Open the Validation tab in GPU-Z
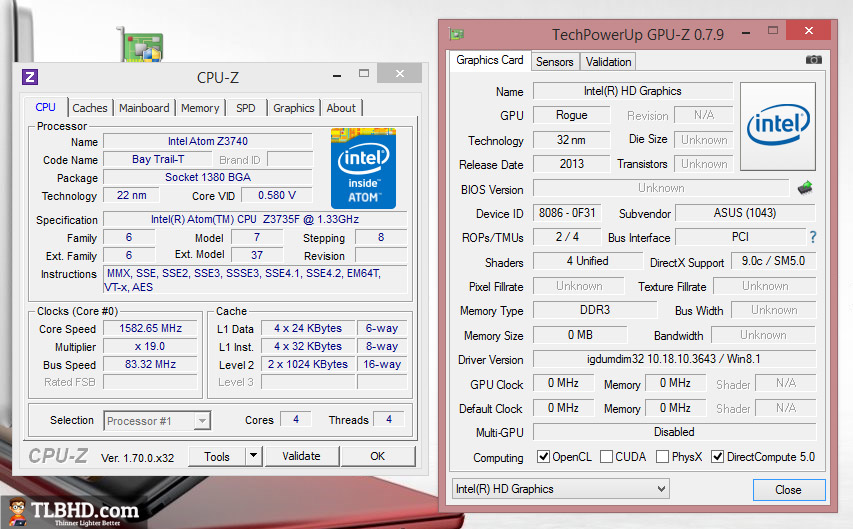This screenshot has height=529, width=853. (608, 62)
